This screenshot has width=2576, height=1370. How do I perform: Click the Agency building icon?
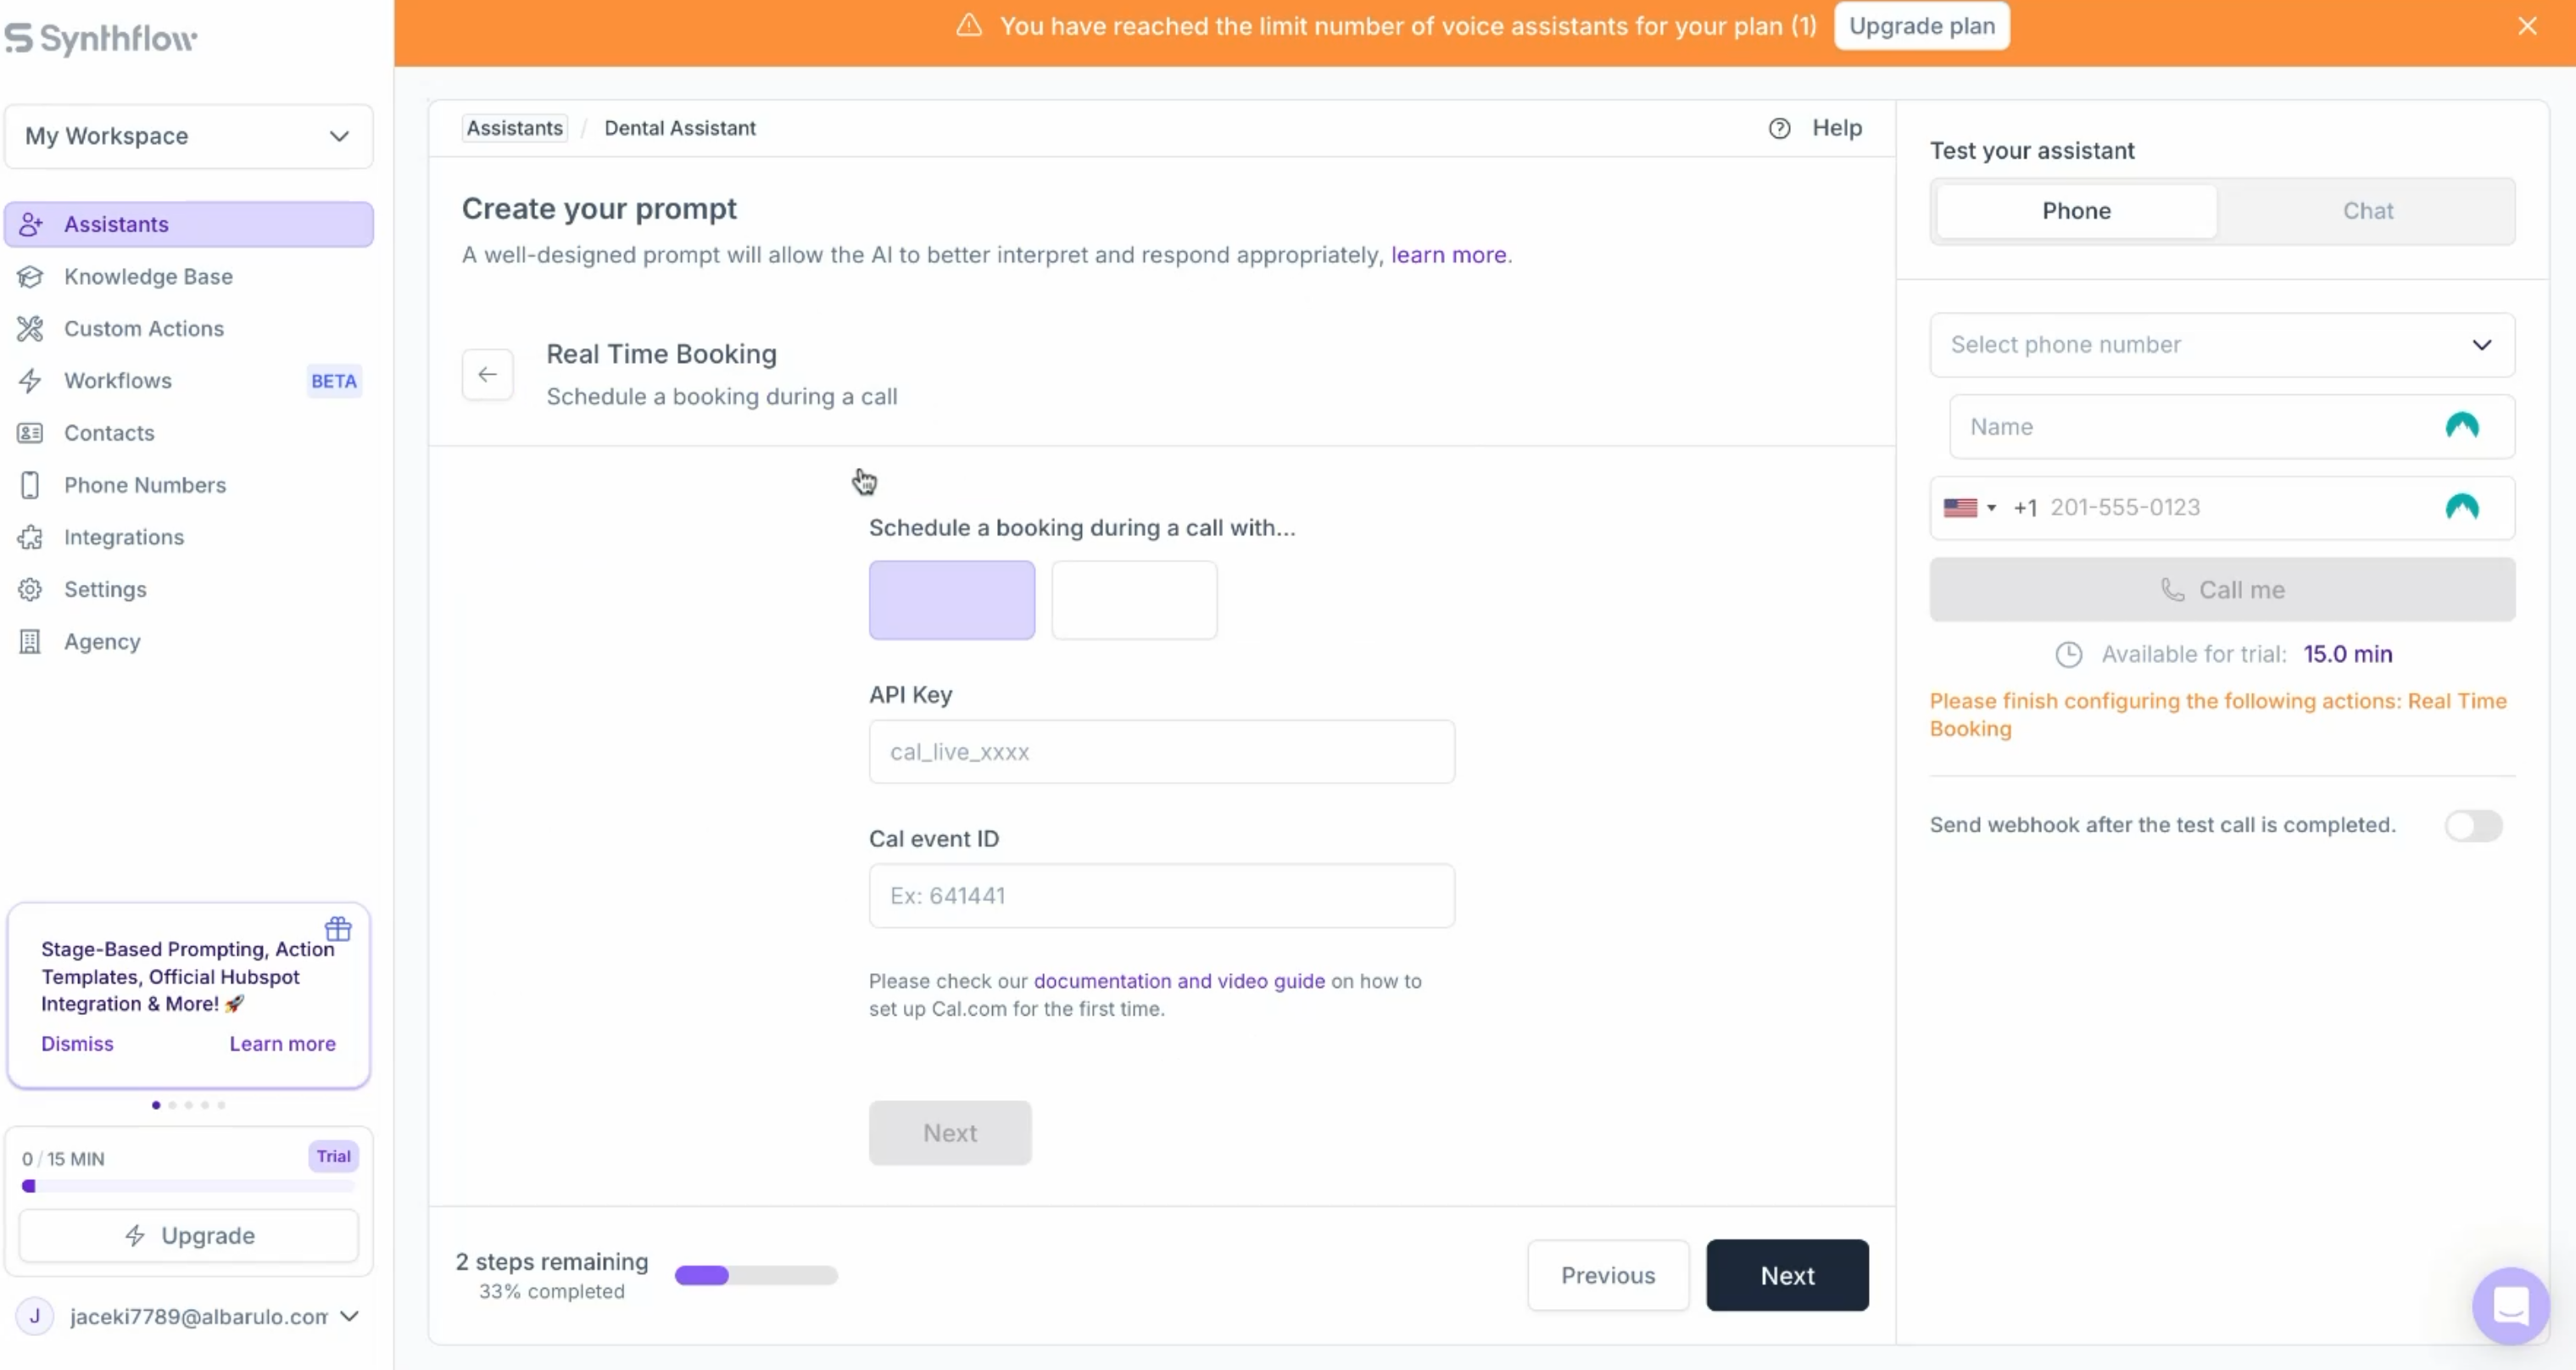click(x=30, y=641)
